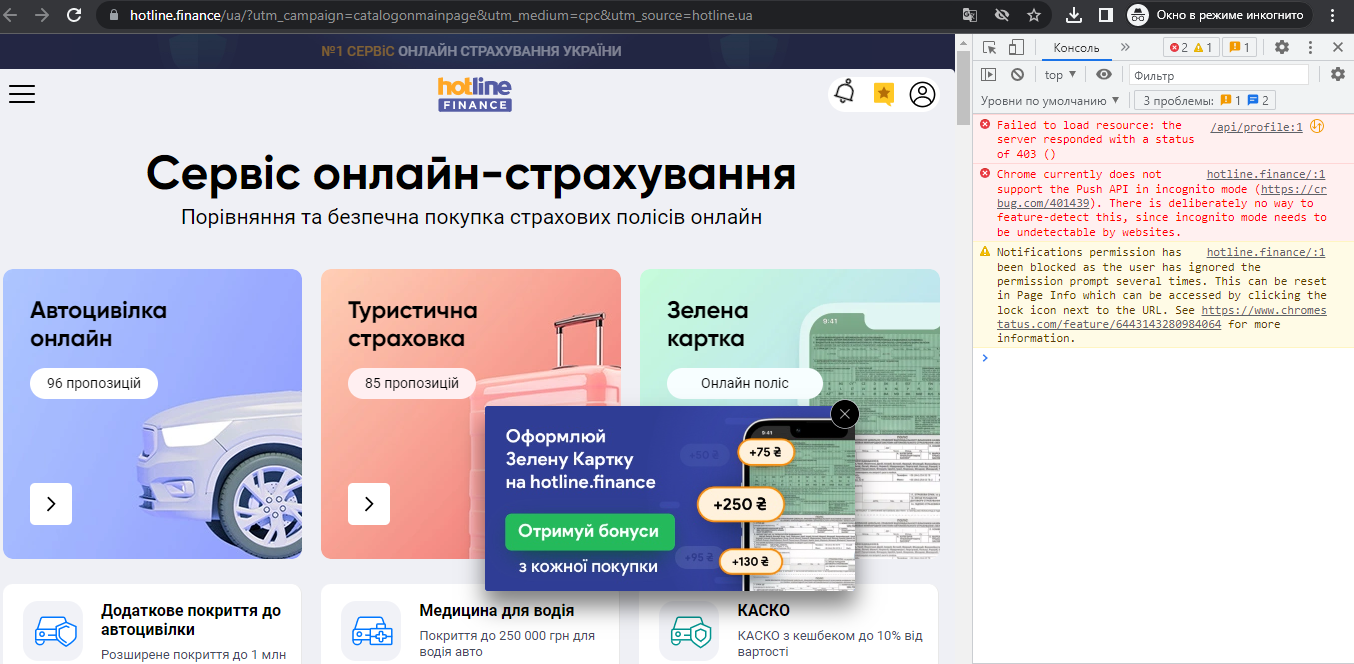Open Уровни по умолчанию levels dropdown
1354x664 pixels.
tap(1050, 100)
